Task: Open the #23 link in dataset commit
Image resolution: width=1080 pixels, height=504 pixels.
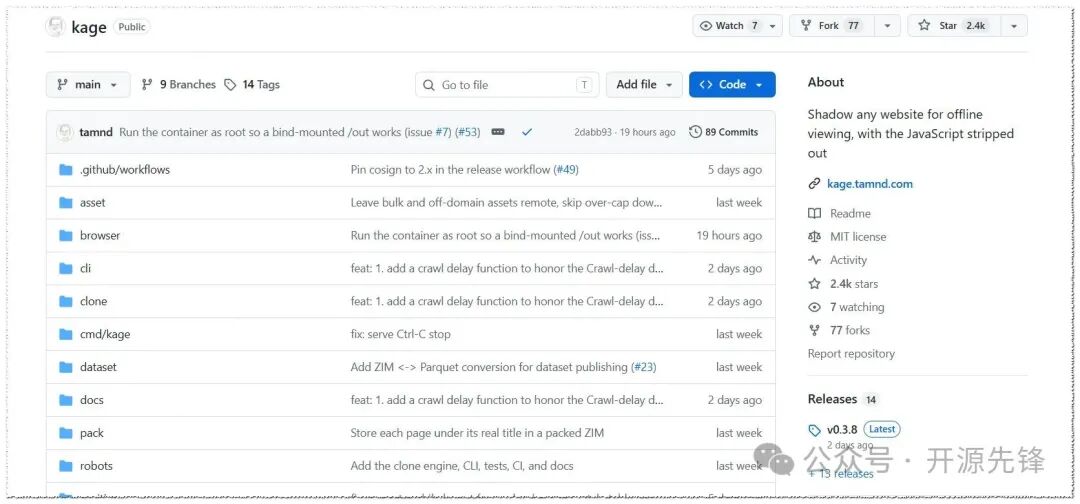Action: point(643,367)
